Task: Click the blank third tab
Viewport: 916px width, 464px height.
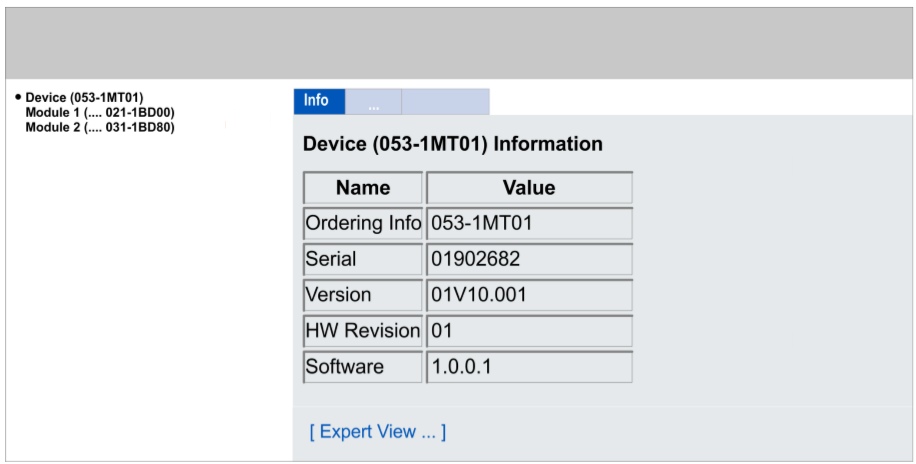Action: 445,102
